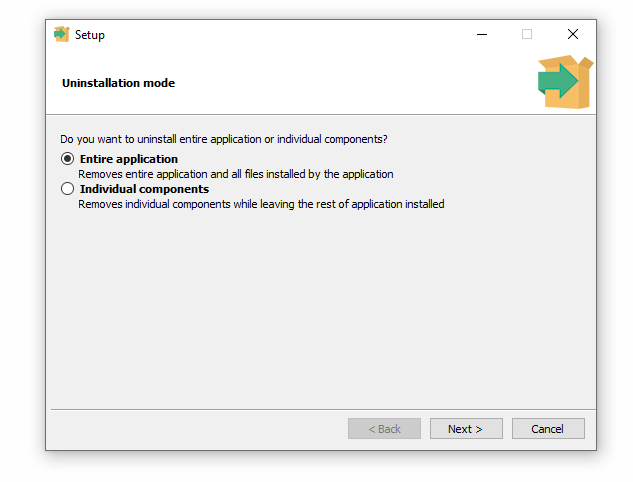Image resolution: width=633 pixels, height=482 pixels.
Task: Select the Entire application radio button
Action: (67, 159)
